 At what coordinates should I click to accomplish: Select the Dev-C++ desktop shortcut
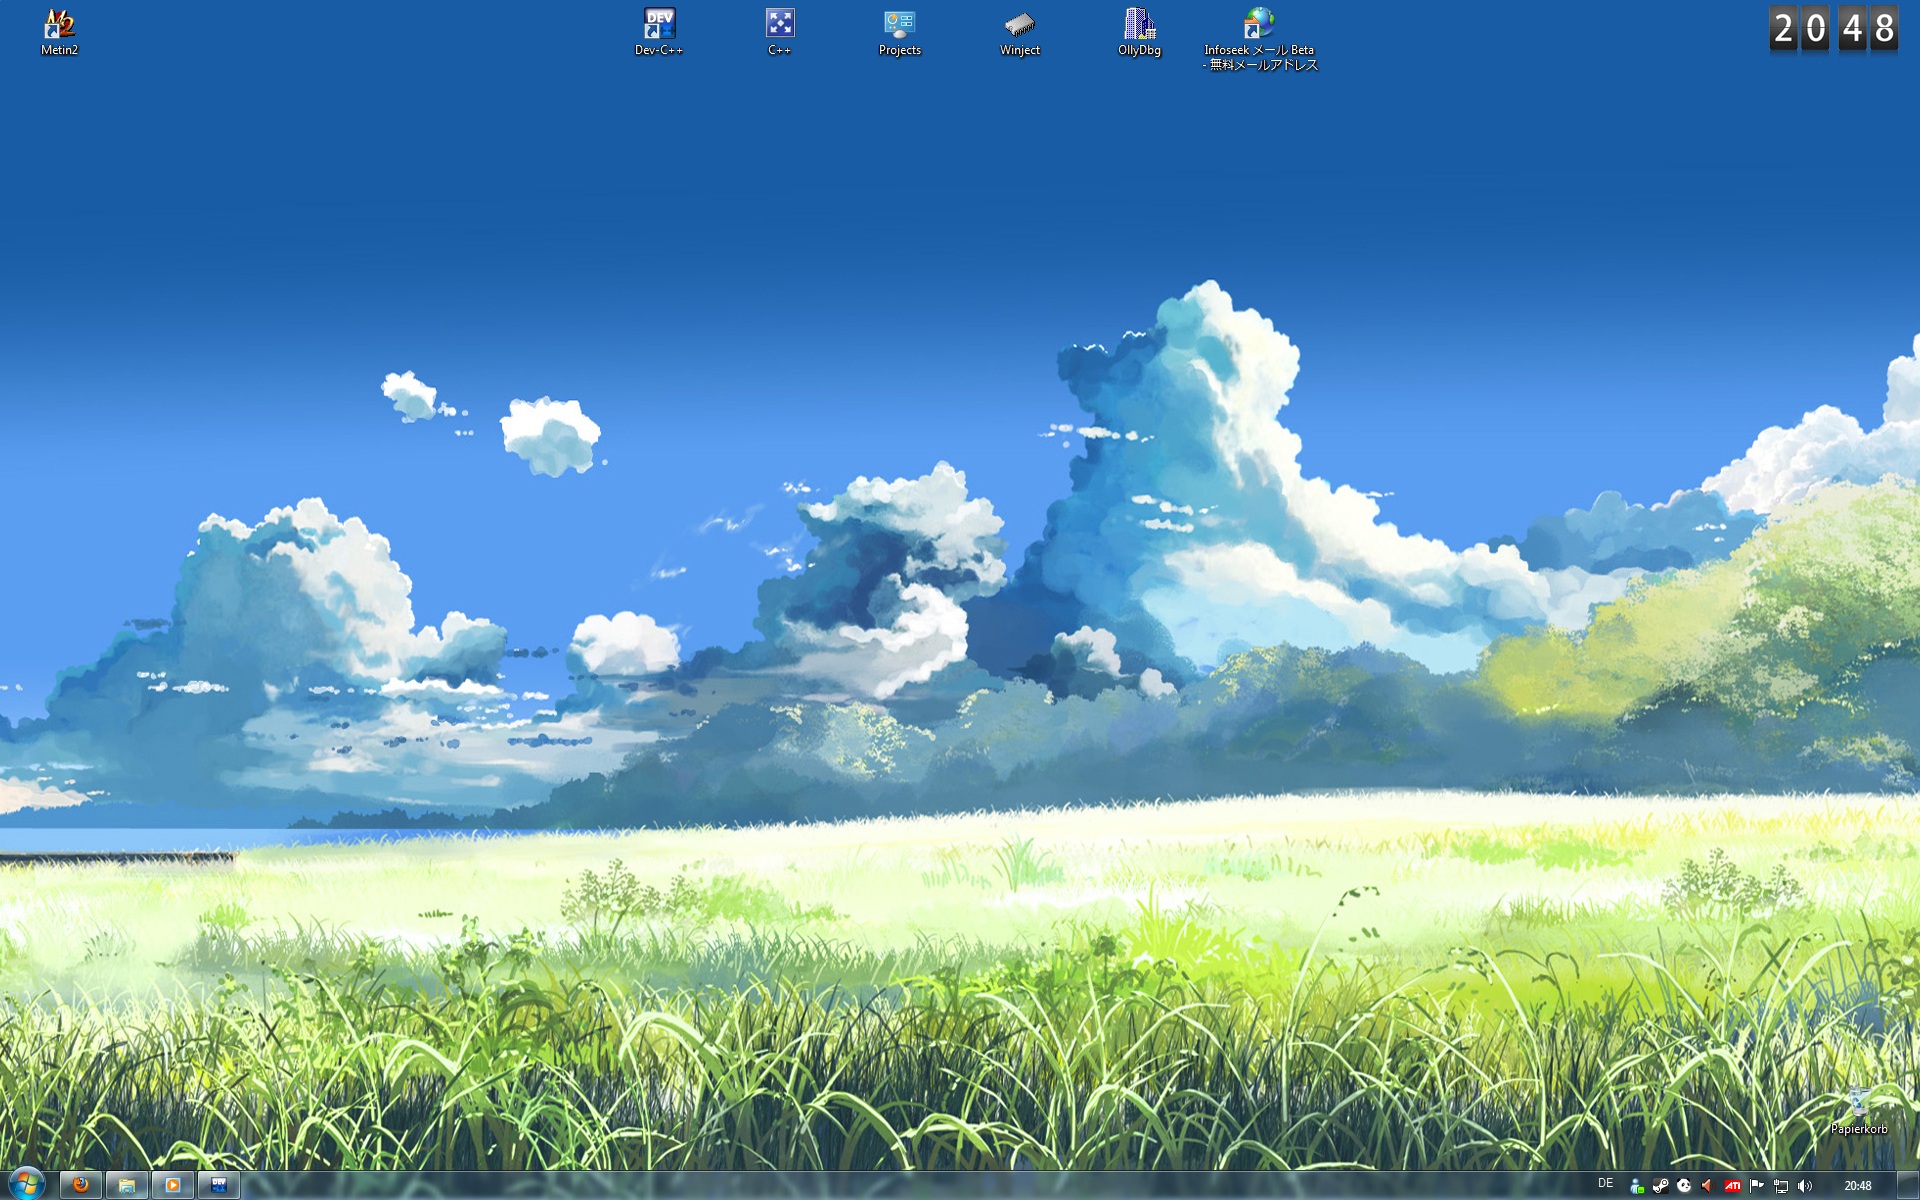[x=659, y=32]
